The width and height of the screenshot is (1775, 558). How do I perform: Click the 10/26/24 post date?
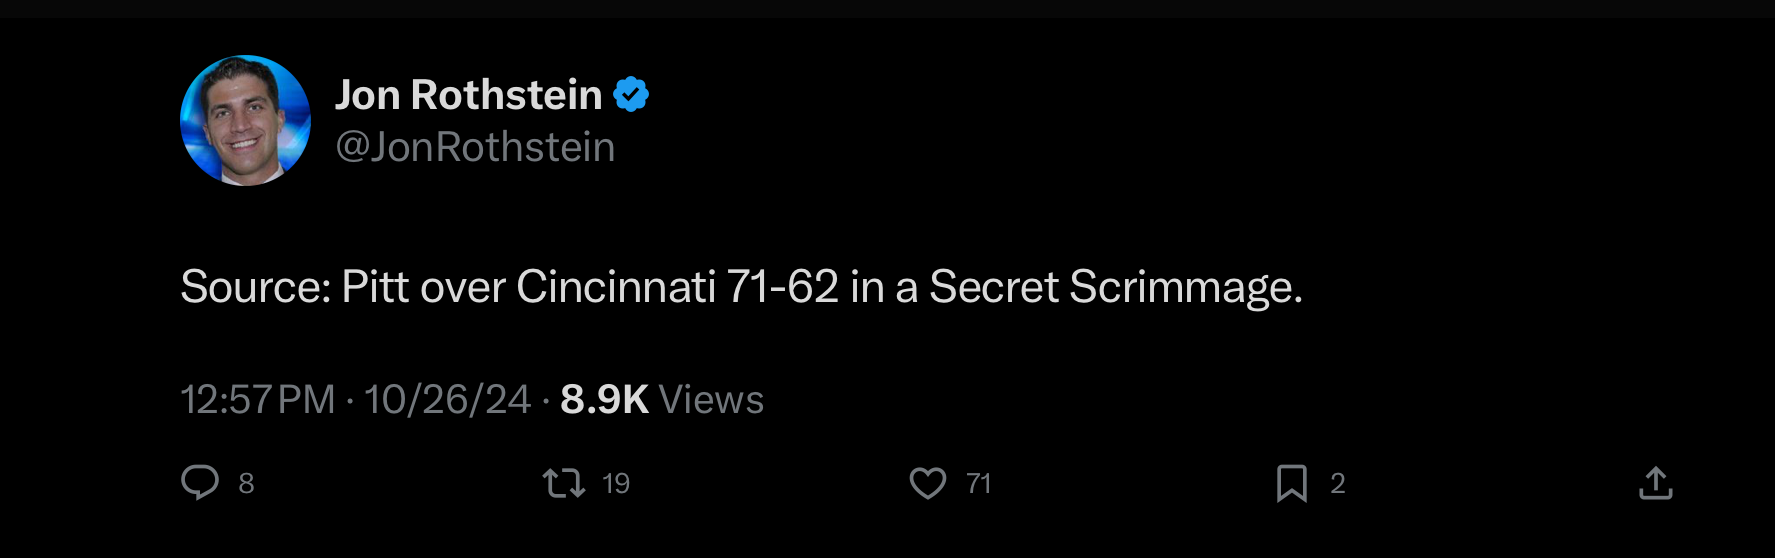coord(447,400)
